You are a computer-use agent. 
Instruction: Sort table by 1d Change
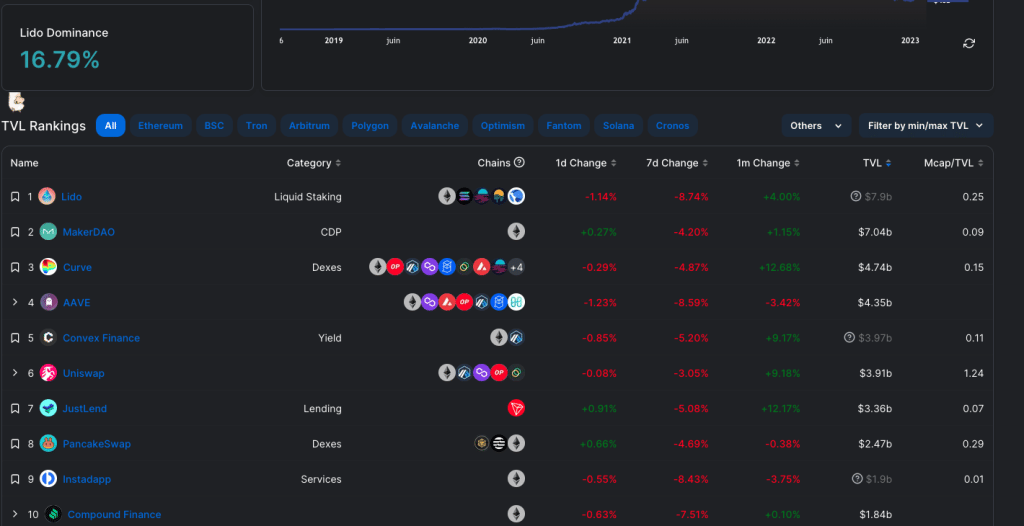[586, 163]
